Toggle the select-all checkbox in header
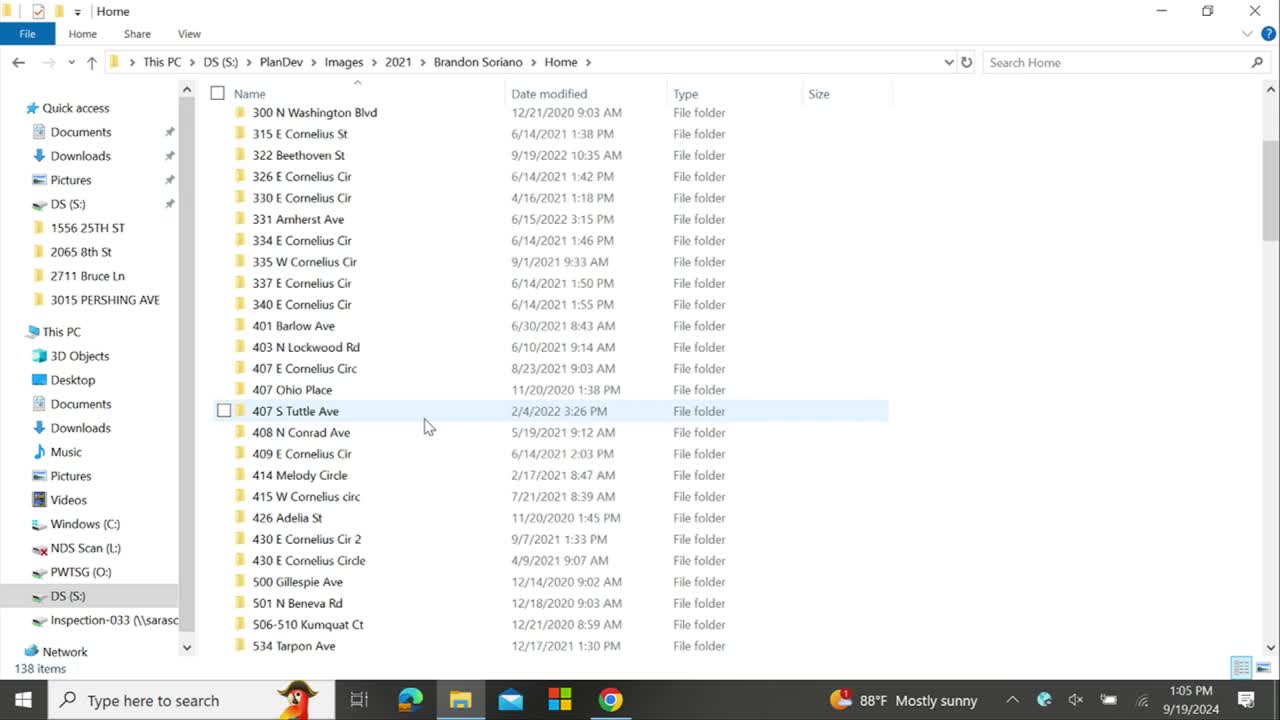Image resolution: width=1280 pixels, height=720 pixels. pyautogui.click(x=218, y=93)
